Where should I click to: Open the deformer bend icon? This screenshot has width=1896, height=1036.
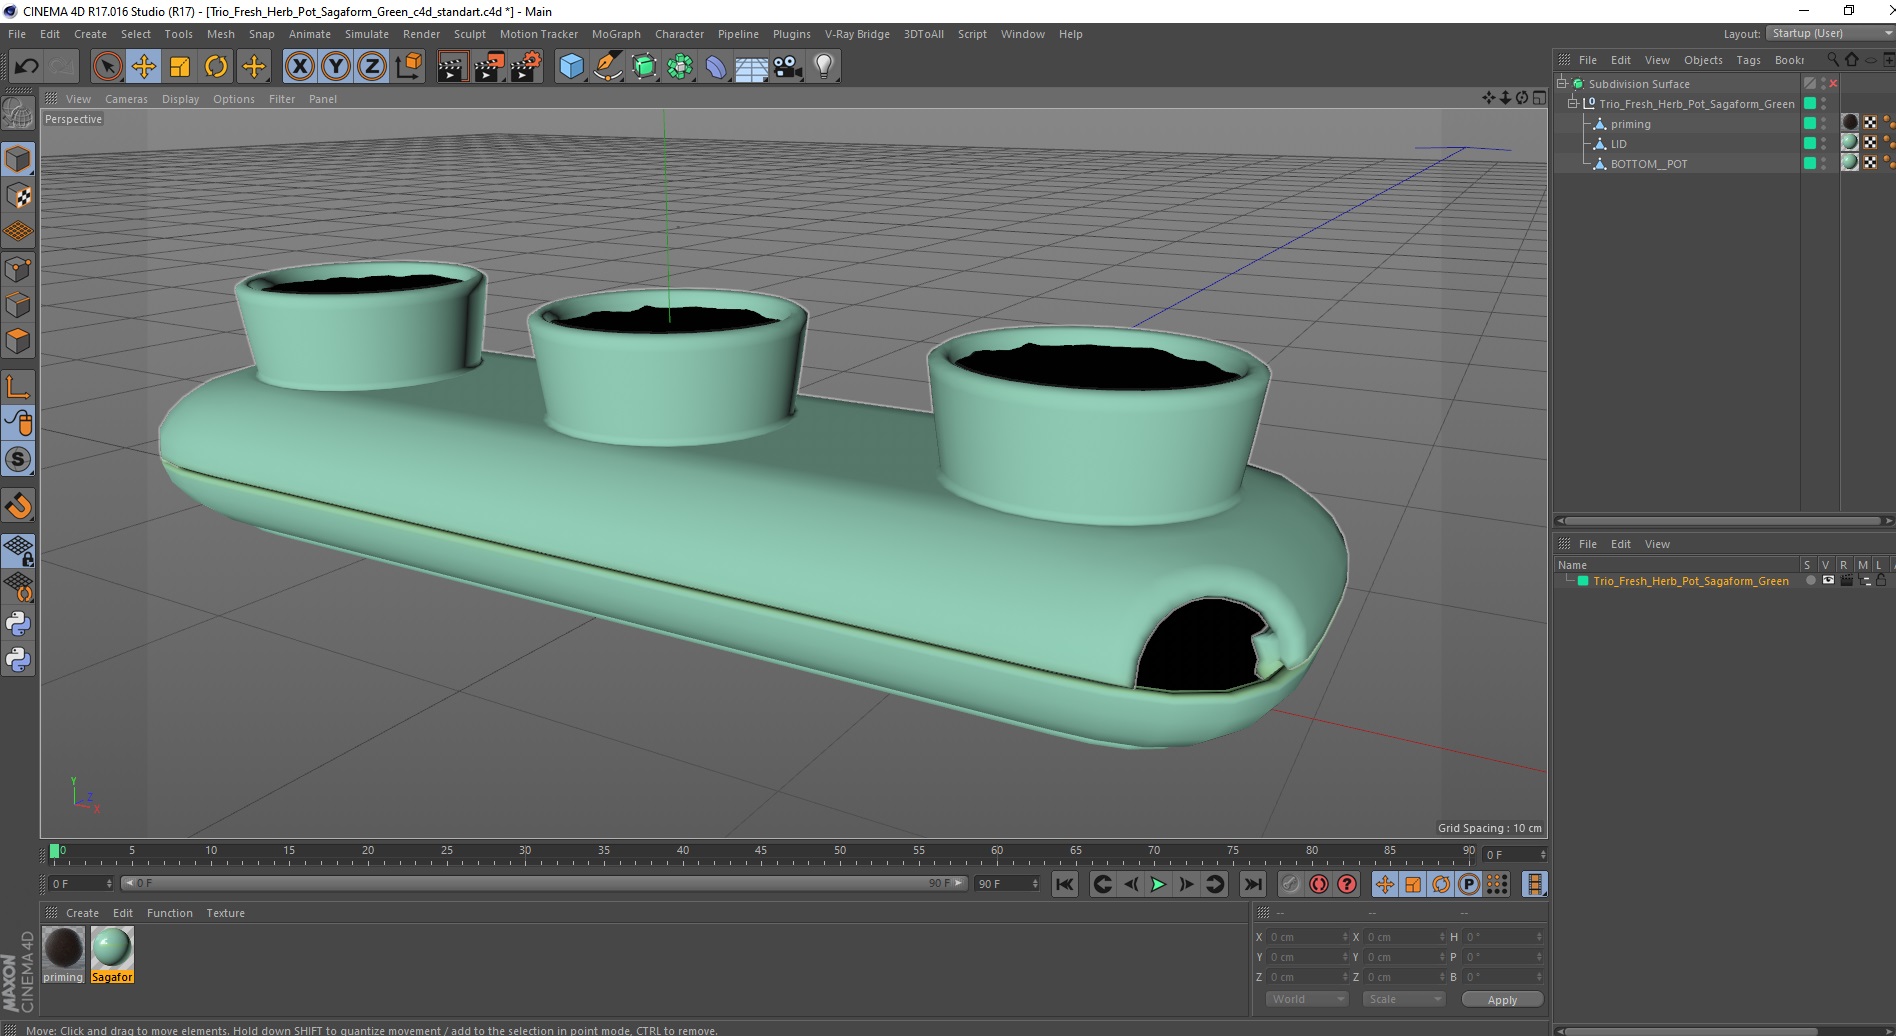717,67
